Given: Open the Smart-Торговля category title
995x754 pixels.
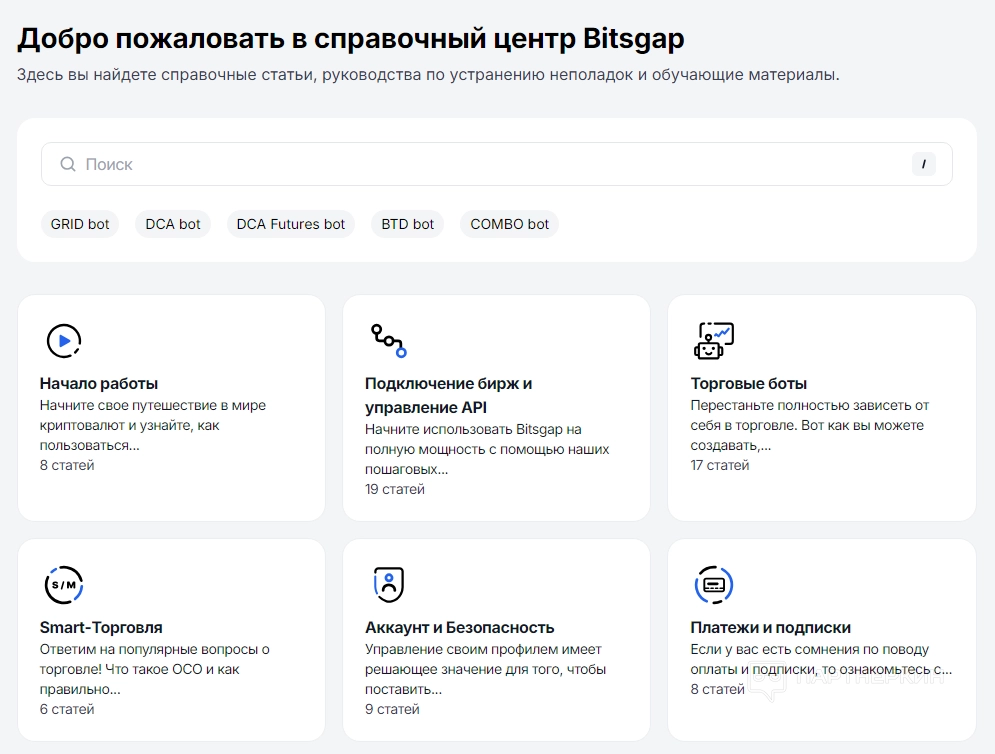Looking at the screenshot, I should 101,627.
